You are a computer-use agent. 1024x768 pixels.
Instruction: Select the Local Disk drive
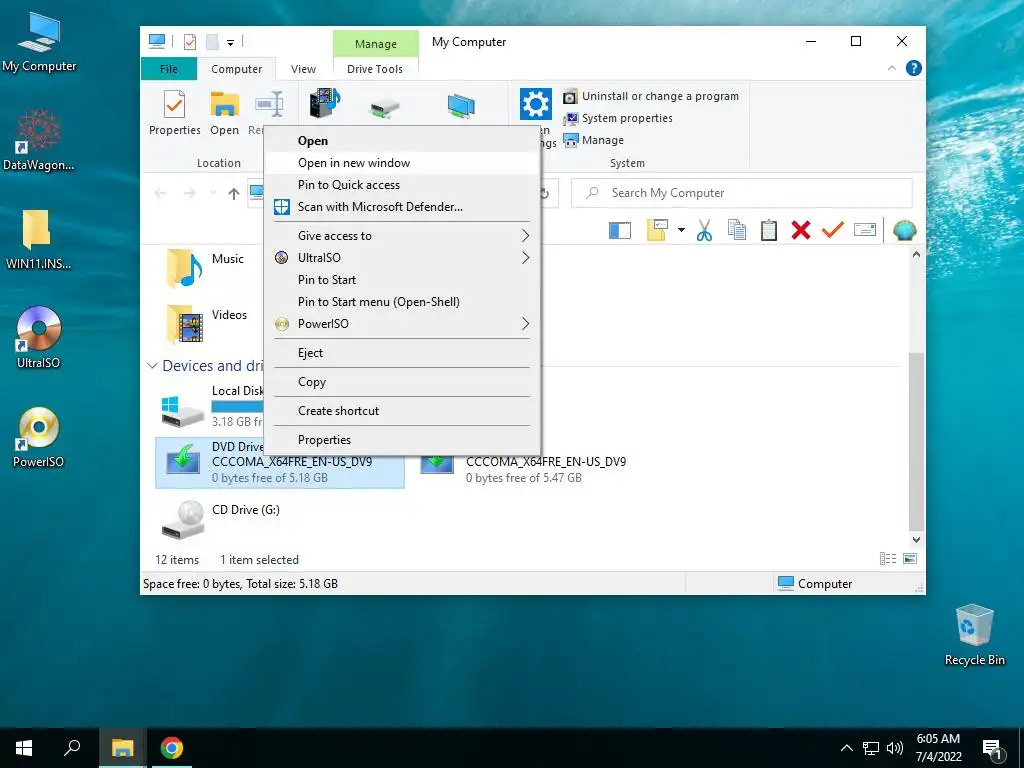click(210, 408)
